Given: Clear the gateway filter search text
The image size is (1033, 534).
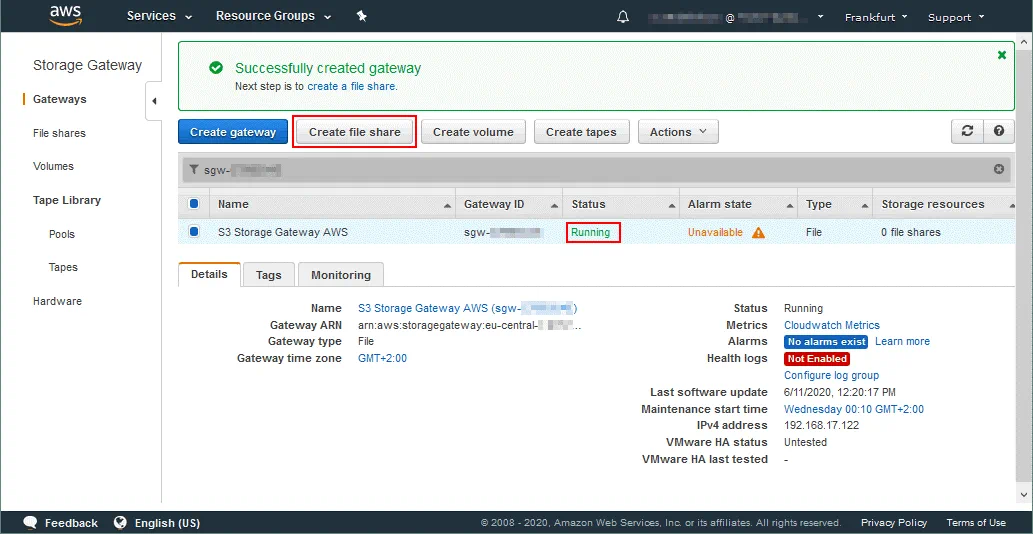Looking at the screenshot, I should (998, 170).
